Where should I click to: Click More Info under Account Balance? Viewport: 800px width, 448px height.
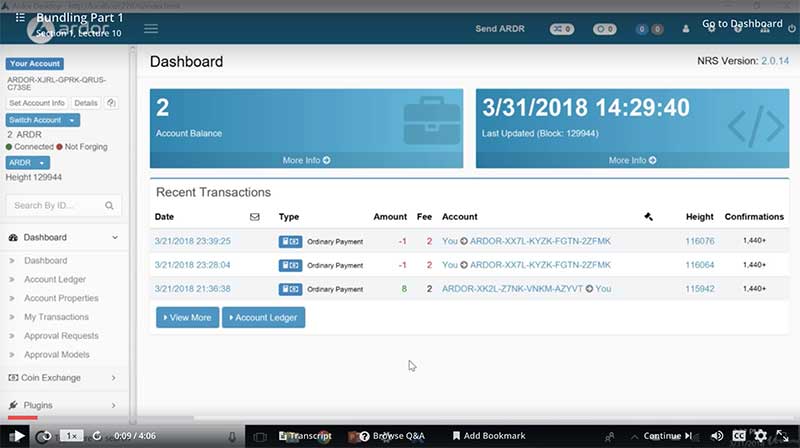tap(306, 160)
